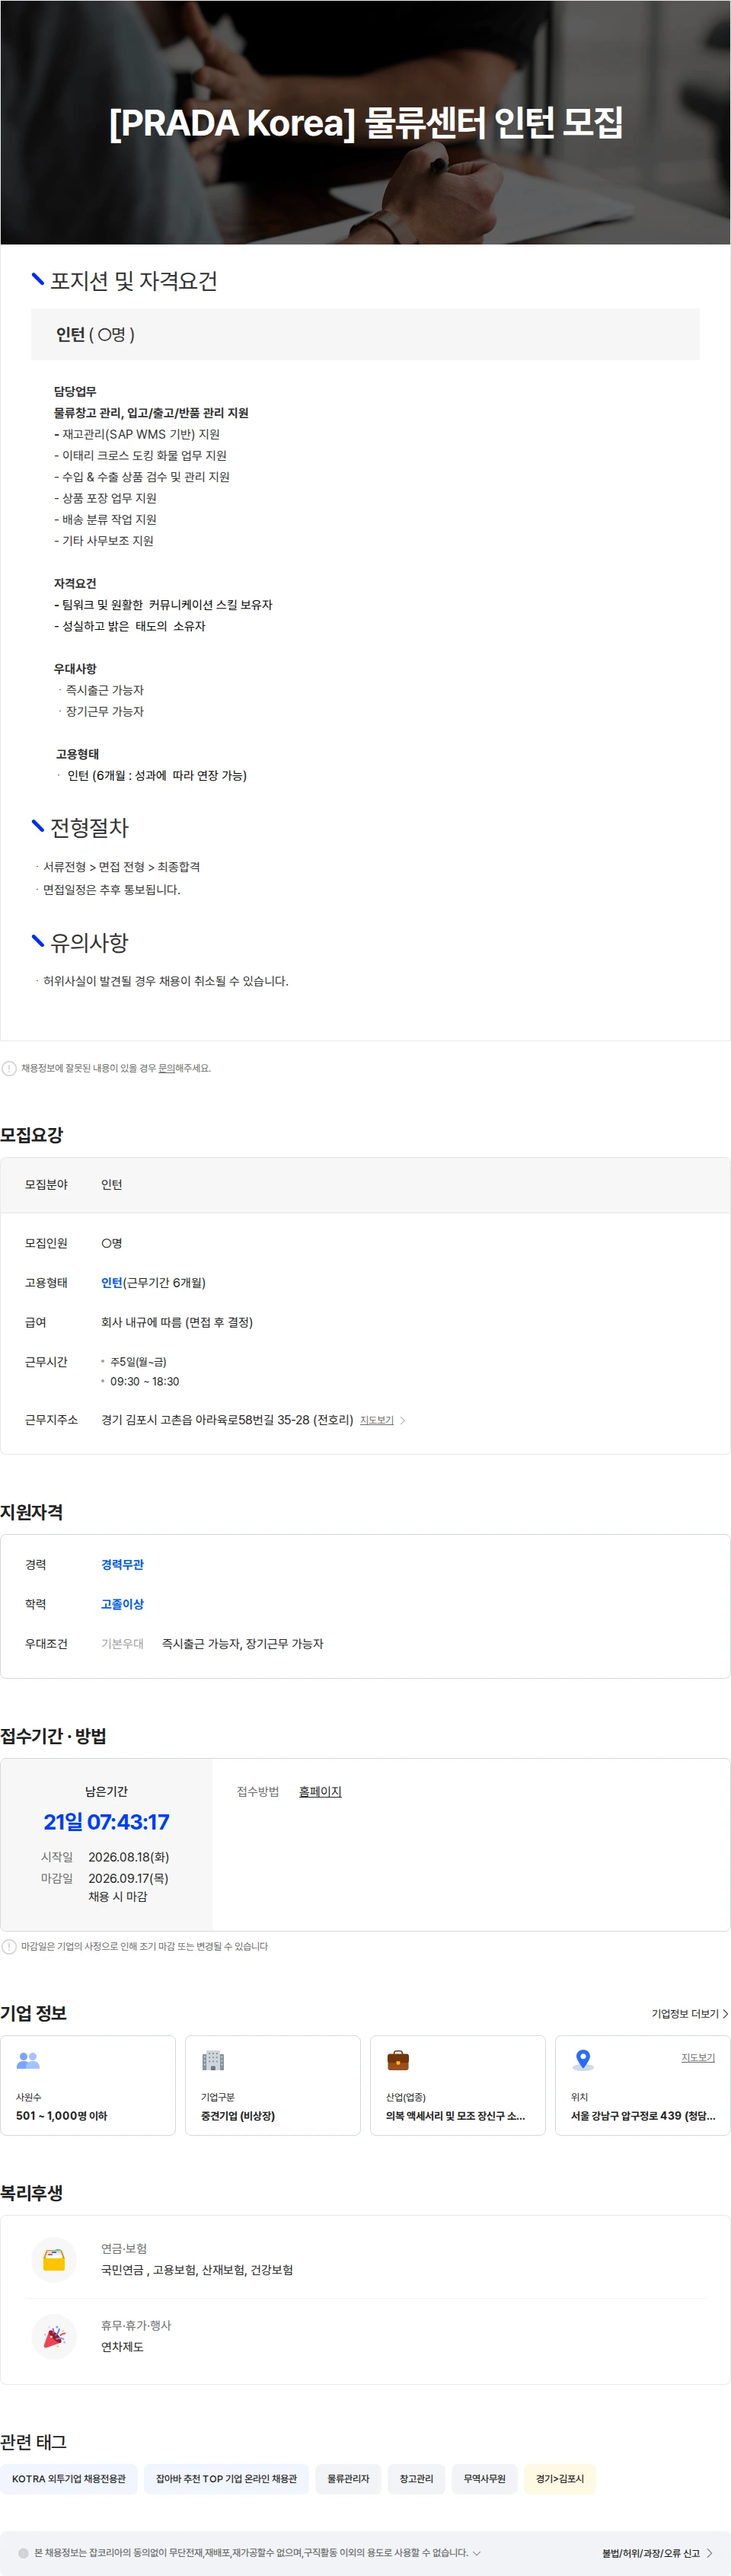Click the company type building icon
Screen dimensions: 731x2576
pos(213,2060)
